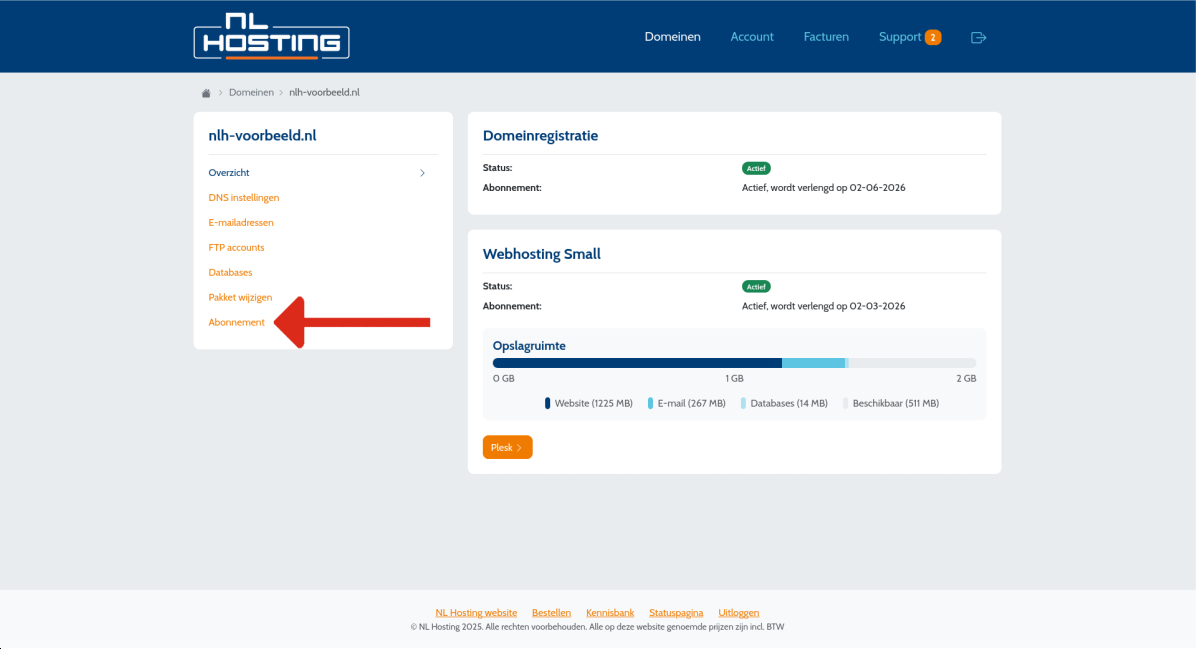1197x649 pixels.
Task: Click Pakket wijzigen in the sidebar
Action: pyautogui.click(x=240, y=297)
